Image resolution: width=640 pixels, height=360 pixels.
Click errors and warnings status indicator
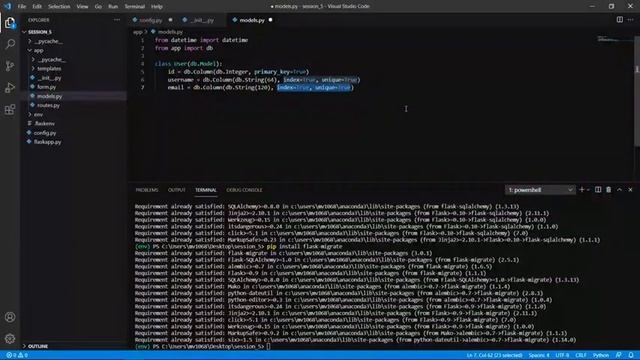(17, 355)
